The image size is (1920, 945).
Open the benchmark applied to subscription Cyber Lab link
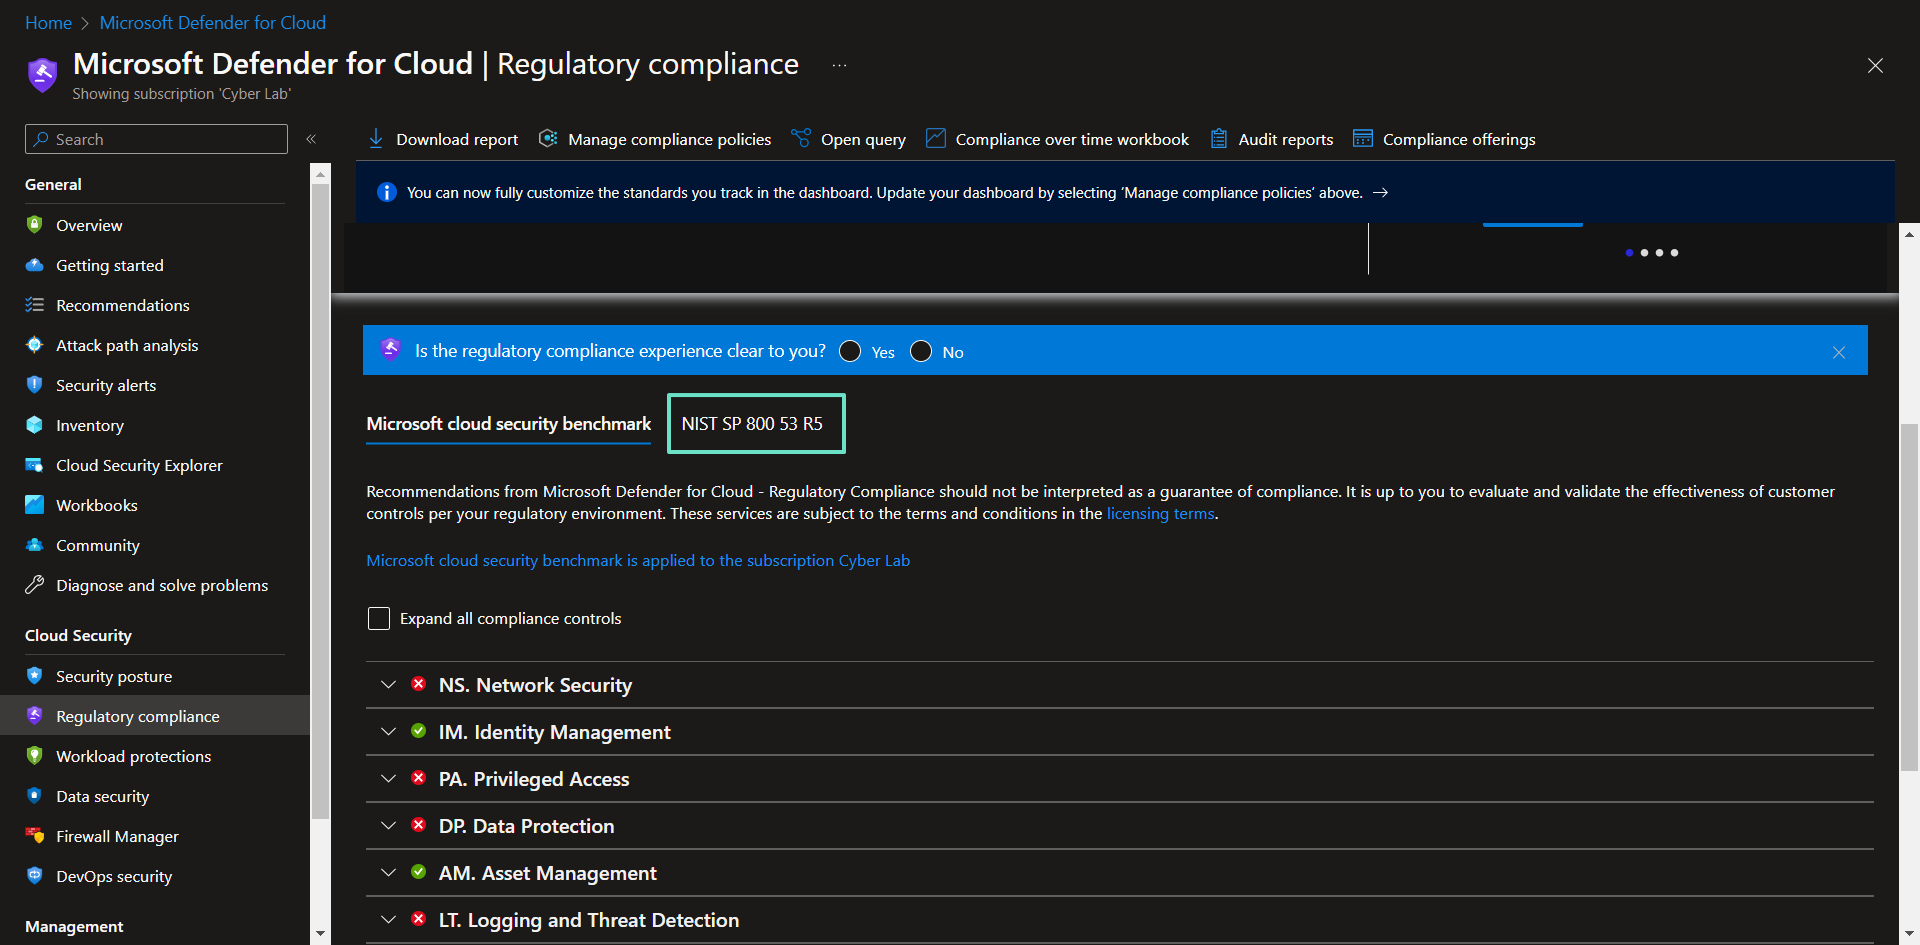638,560
